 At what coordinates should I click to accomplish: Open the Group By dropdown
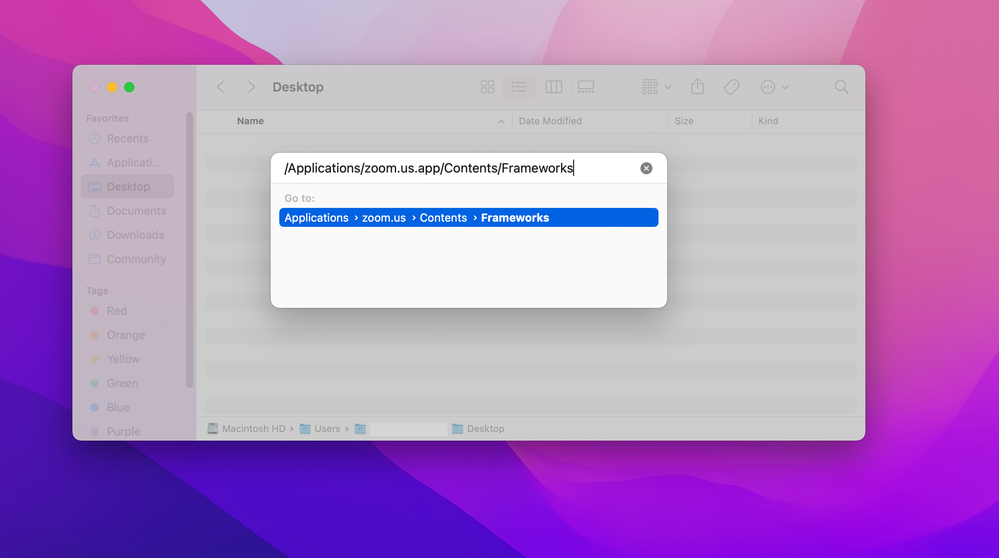coord(656,87)
